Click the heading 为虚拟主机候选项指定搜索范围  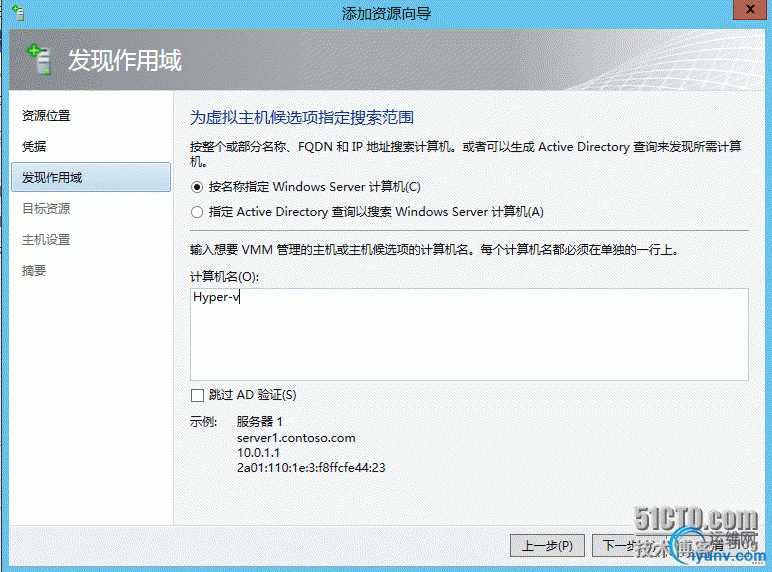[x=302, y=117]
